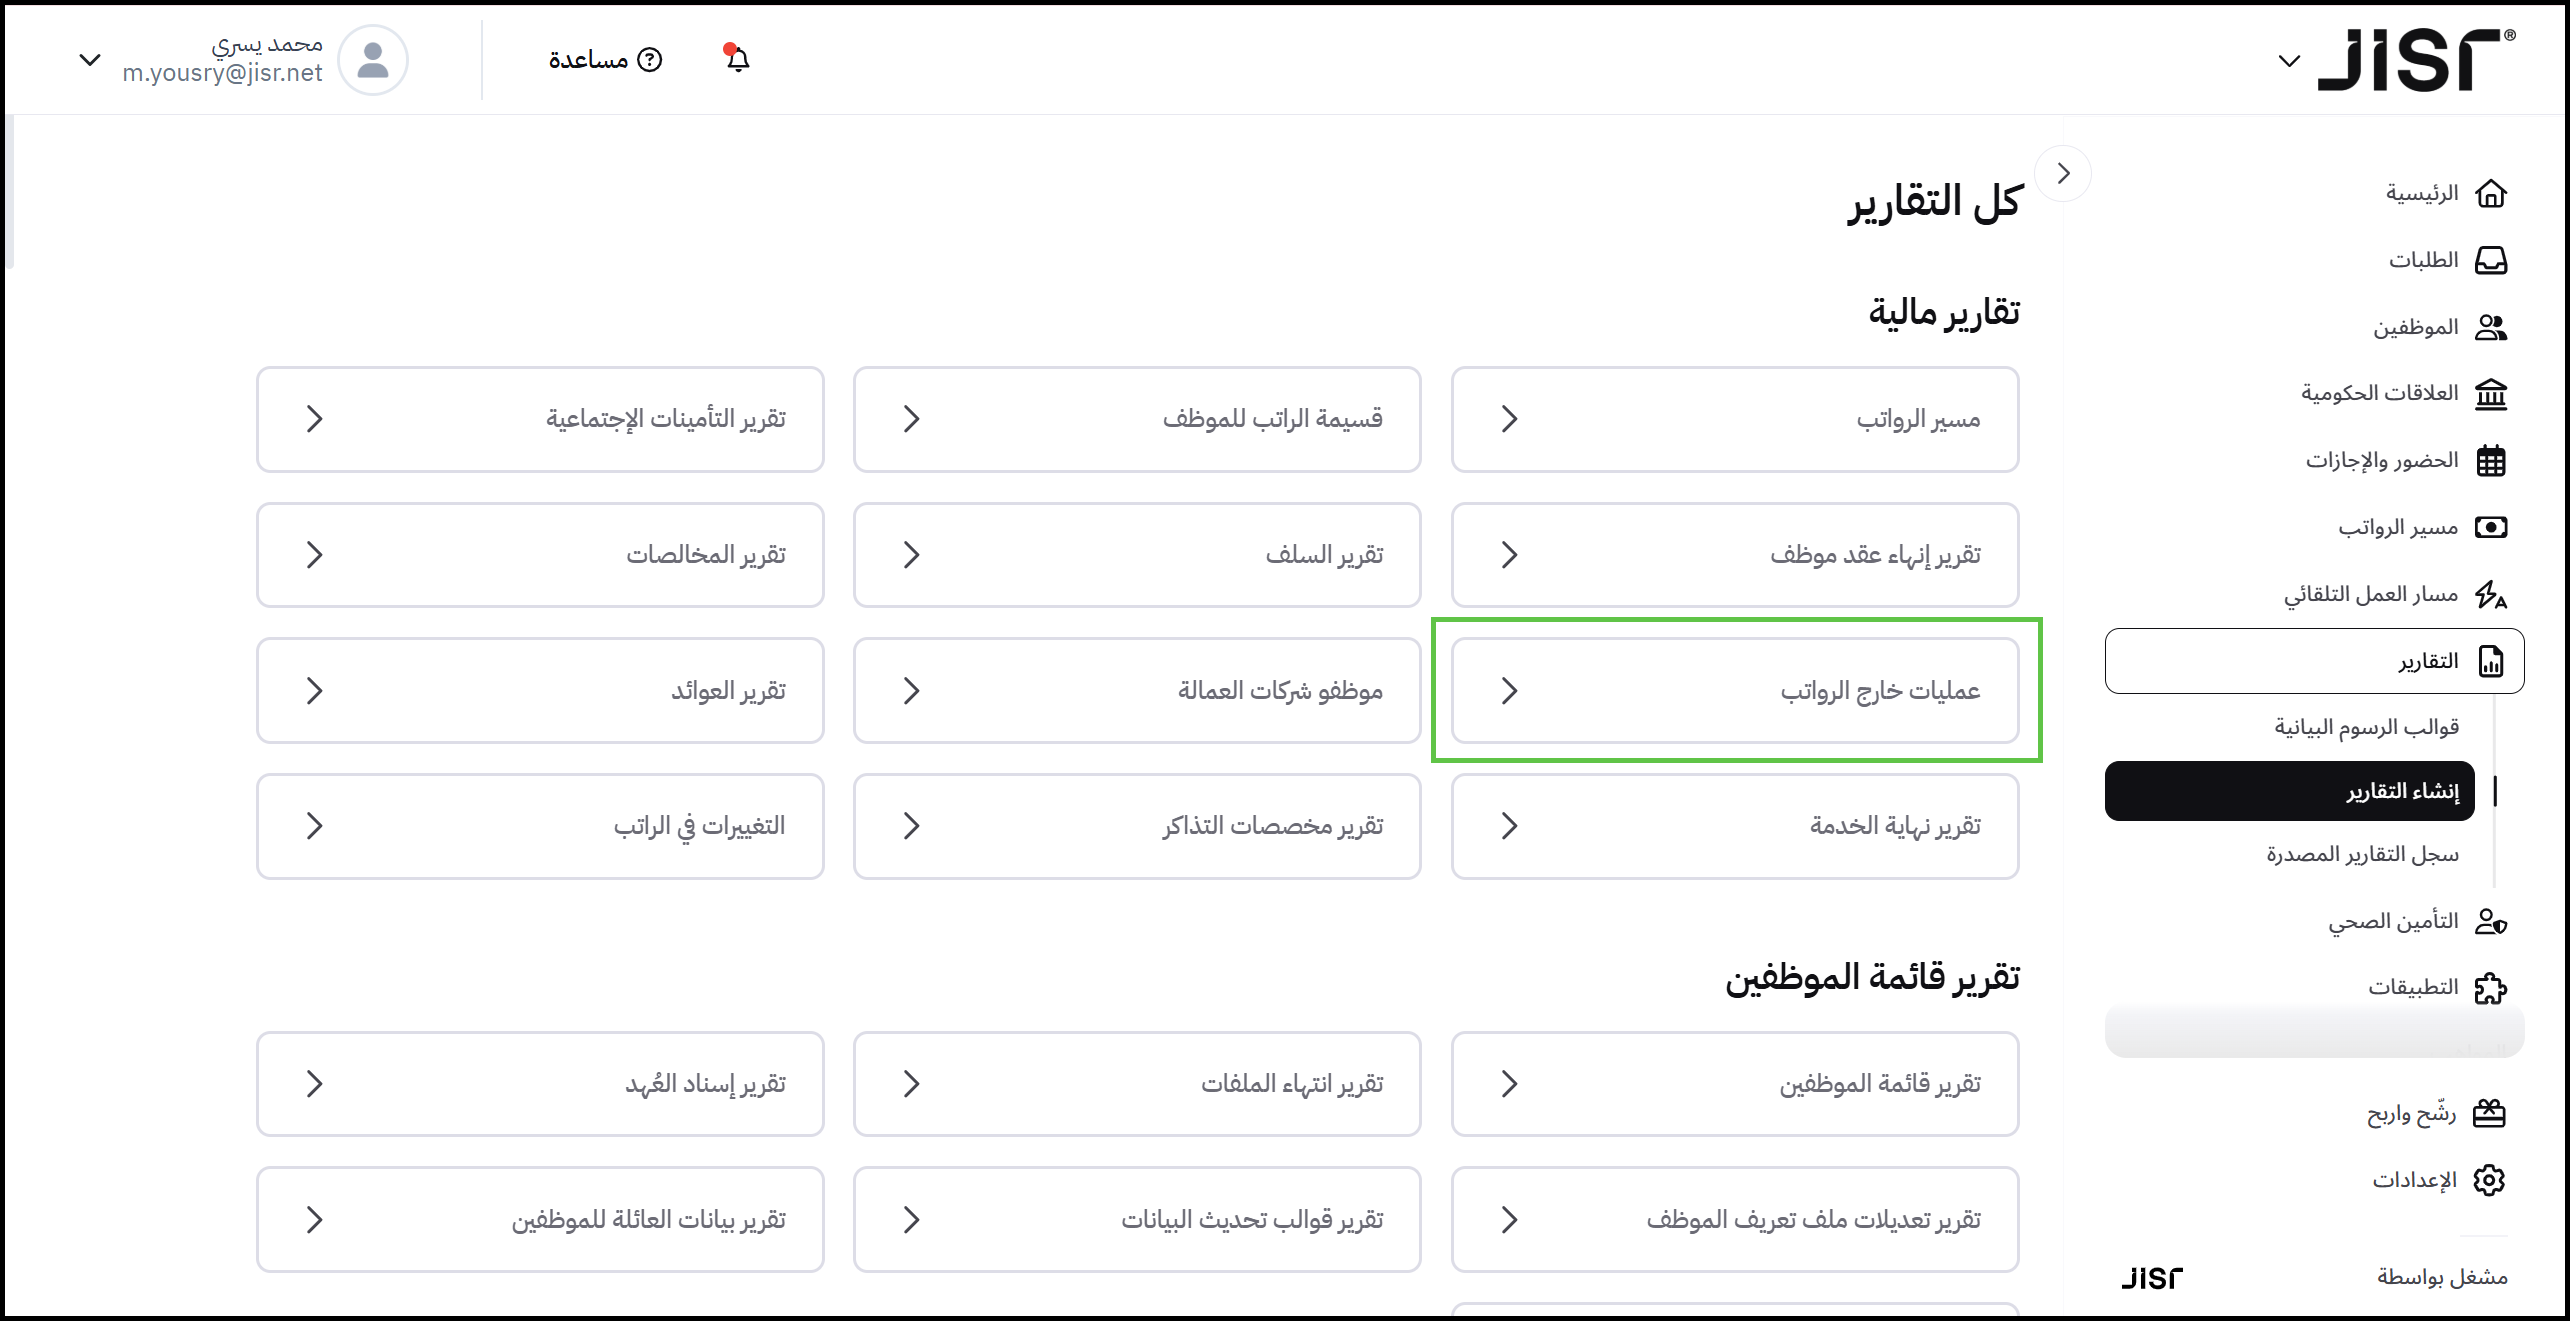Viewport: 2570px width, 1321px height.
Task: Open the settings gear icon (الإعدادات)
Action: [2489, 1180]
